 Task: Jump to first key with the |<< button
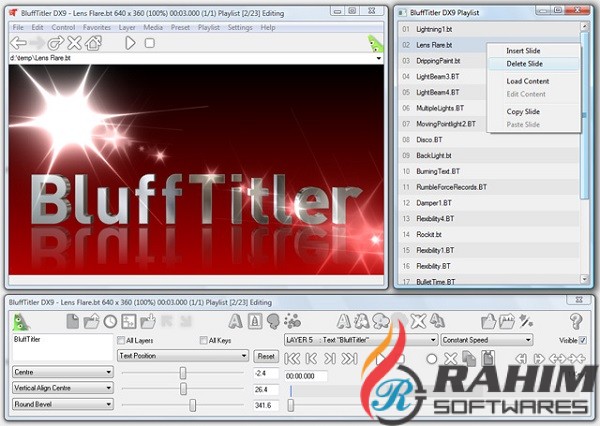click(x=293, y=359)
